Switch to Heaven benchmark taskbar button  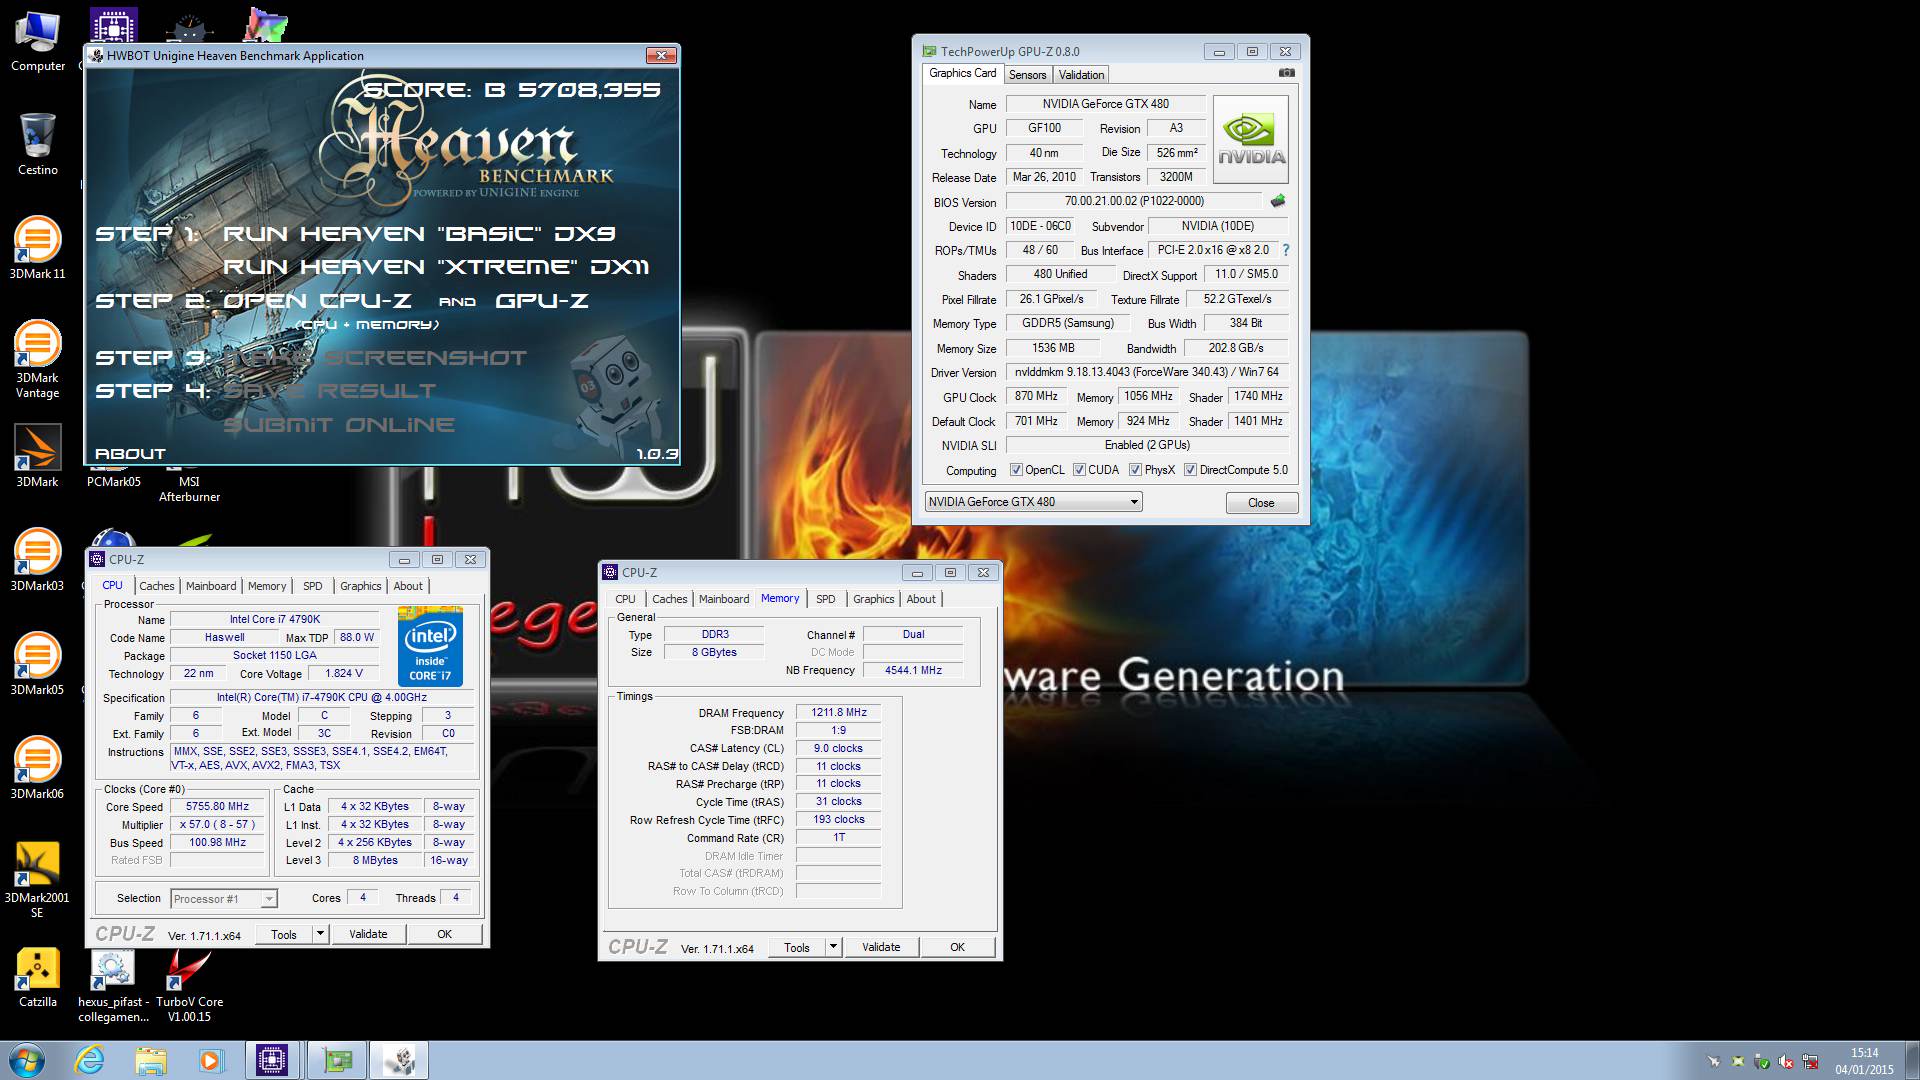tap(399, 1060)
